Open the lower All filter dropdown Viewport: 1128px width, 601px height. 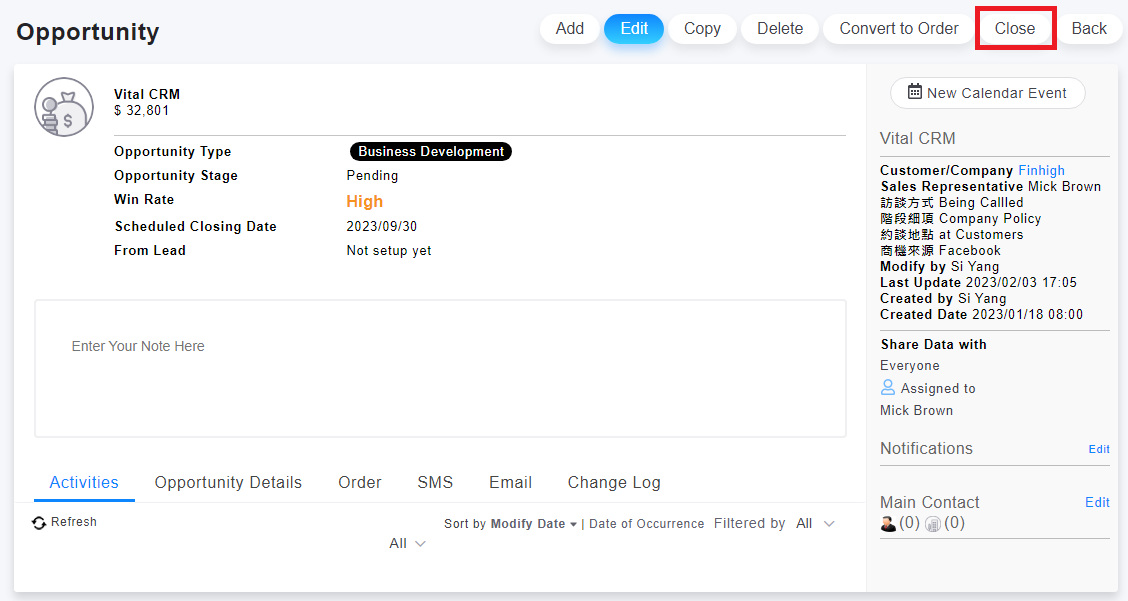[x=407, y=543]
